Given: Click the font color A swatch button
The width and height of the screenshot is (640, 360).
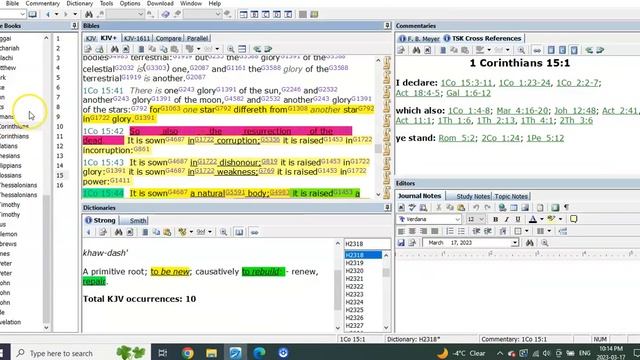Looking at the screenshot, I should tap(533, 219).
